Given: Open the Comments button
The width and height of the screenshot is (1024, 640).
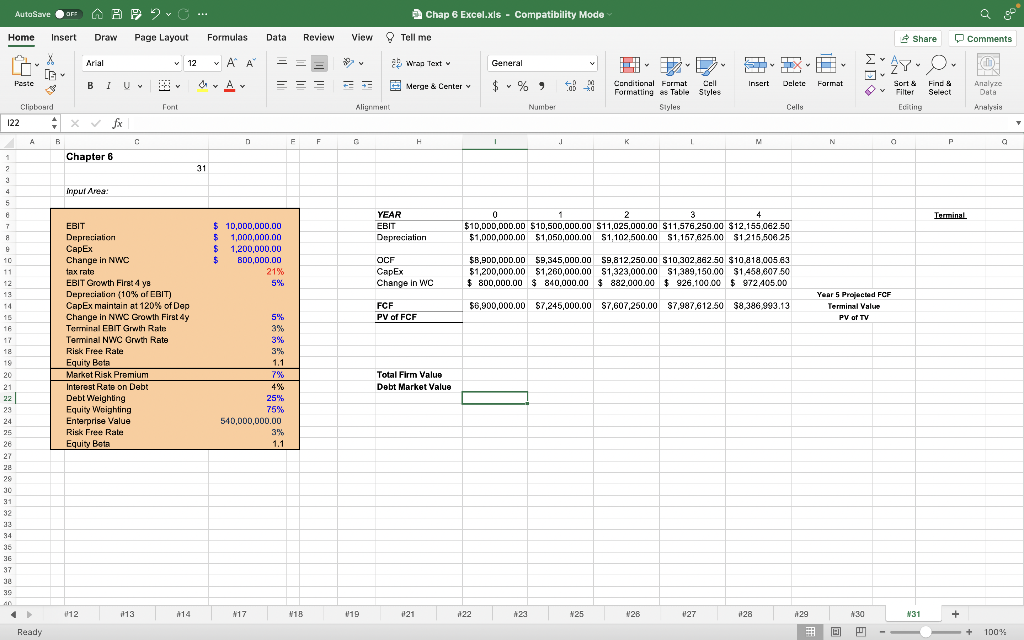Looking at the screenshot, I should click(982, 39).
